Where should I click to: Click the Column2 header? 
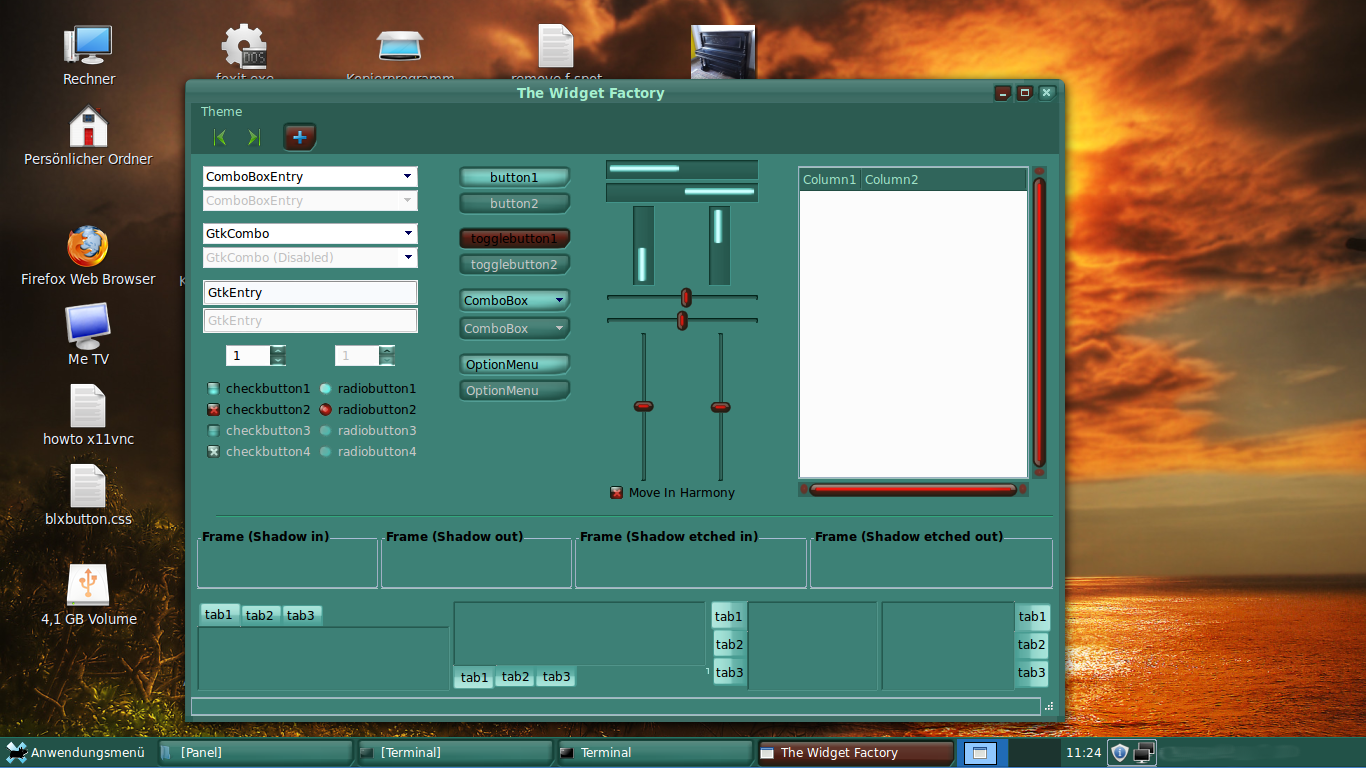[944, 179]
